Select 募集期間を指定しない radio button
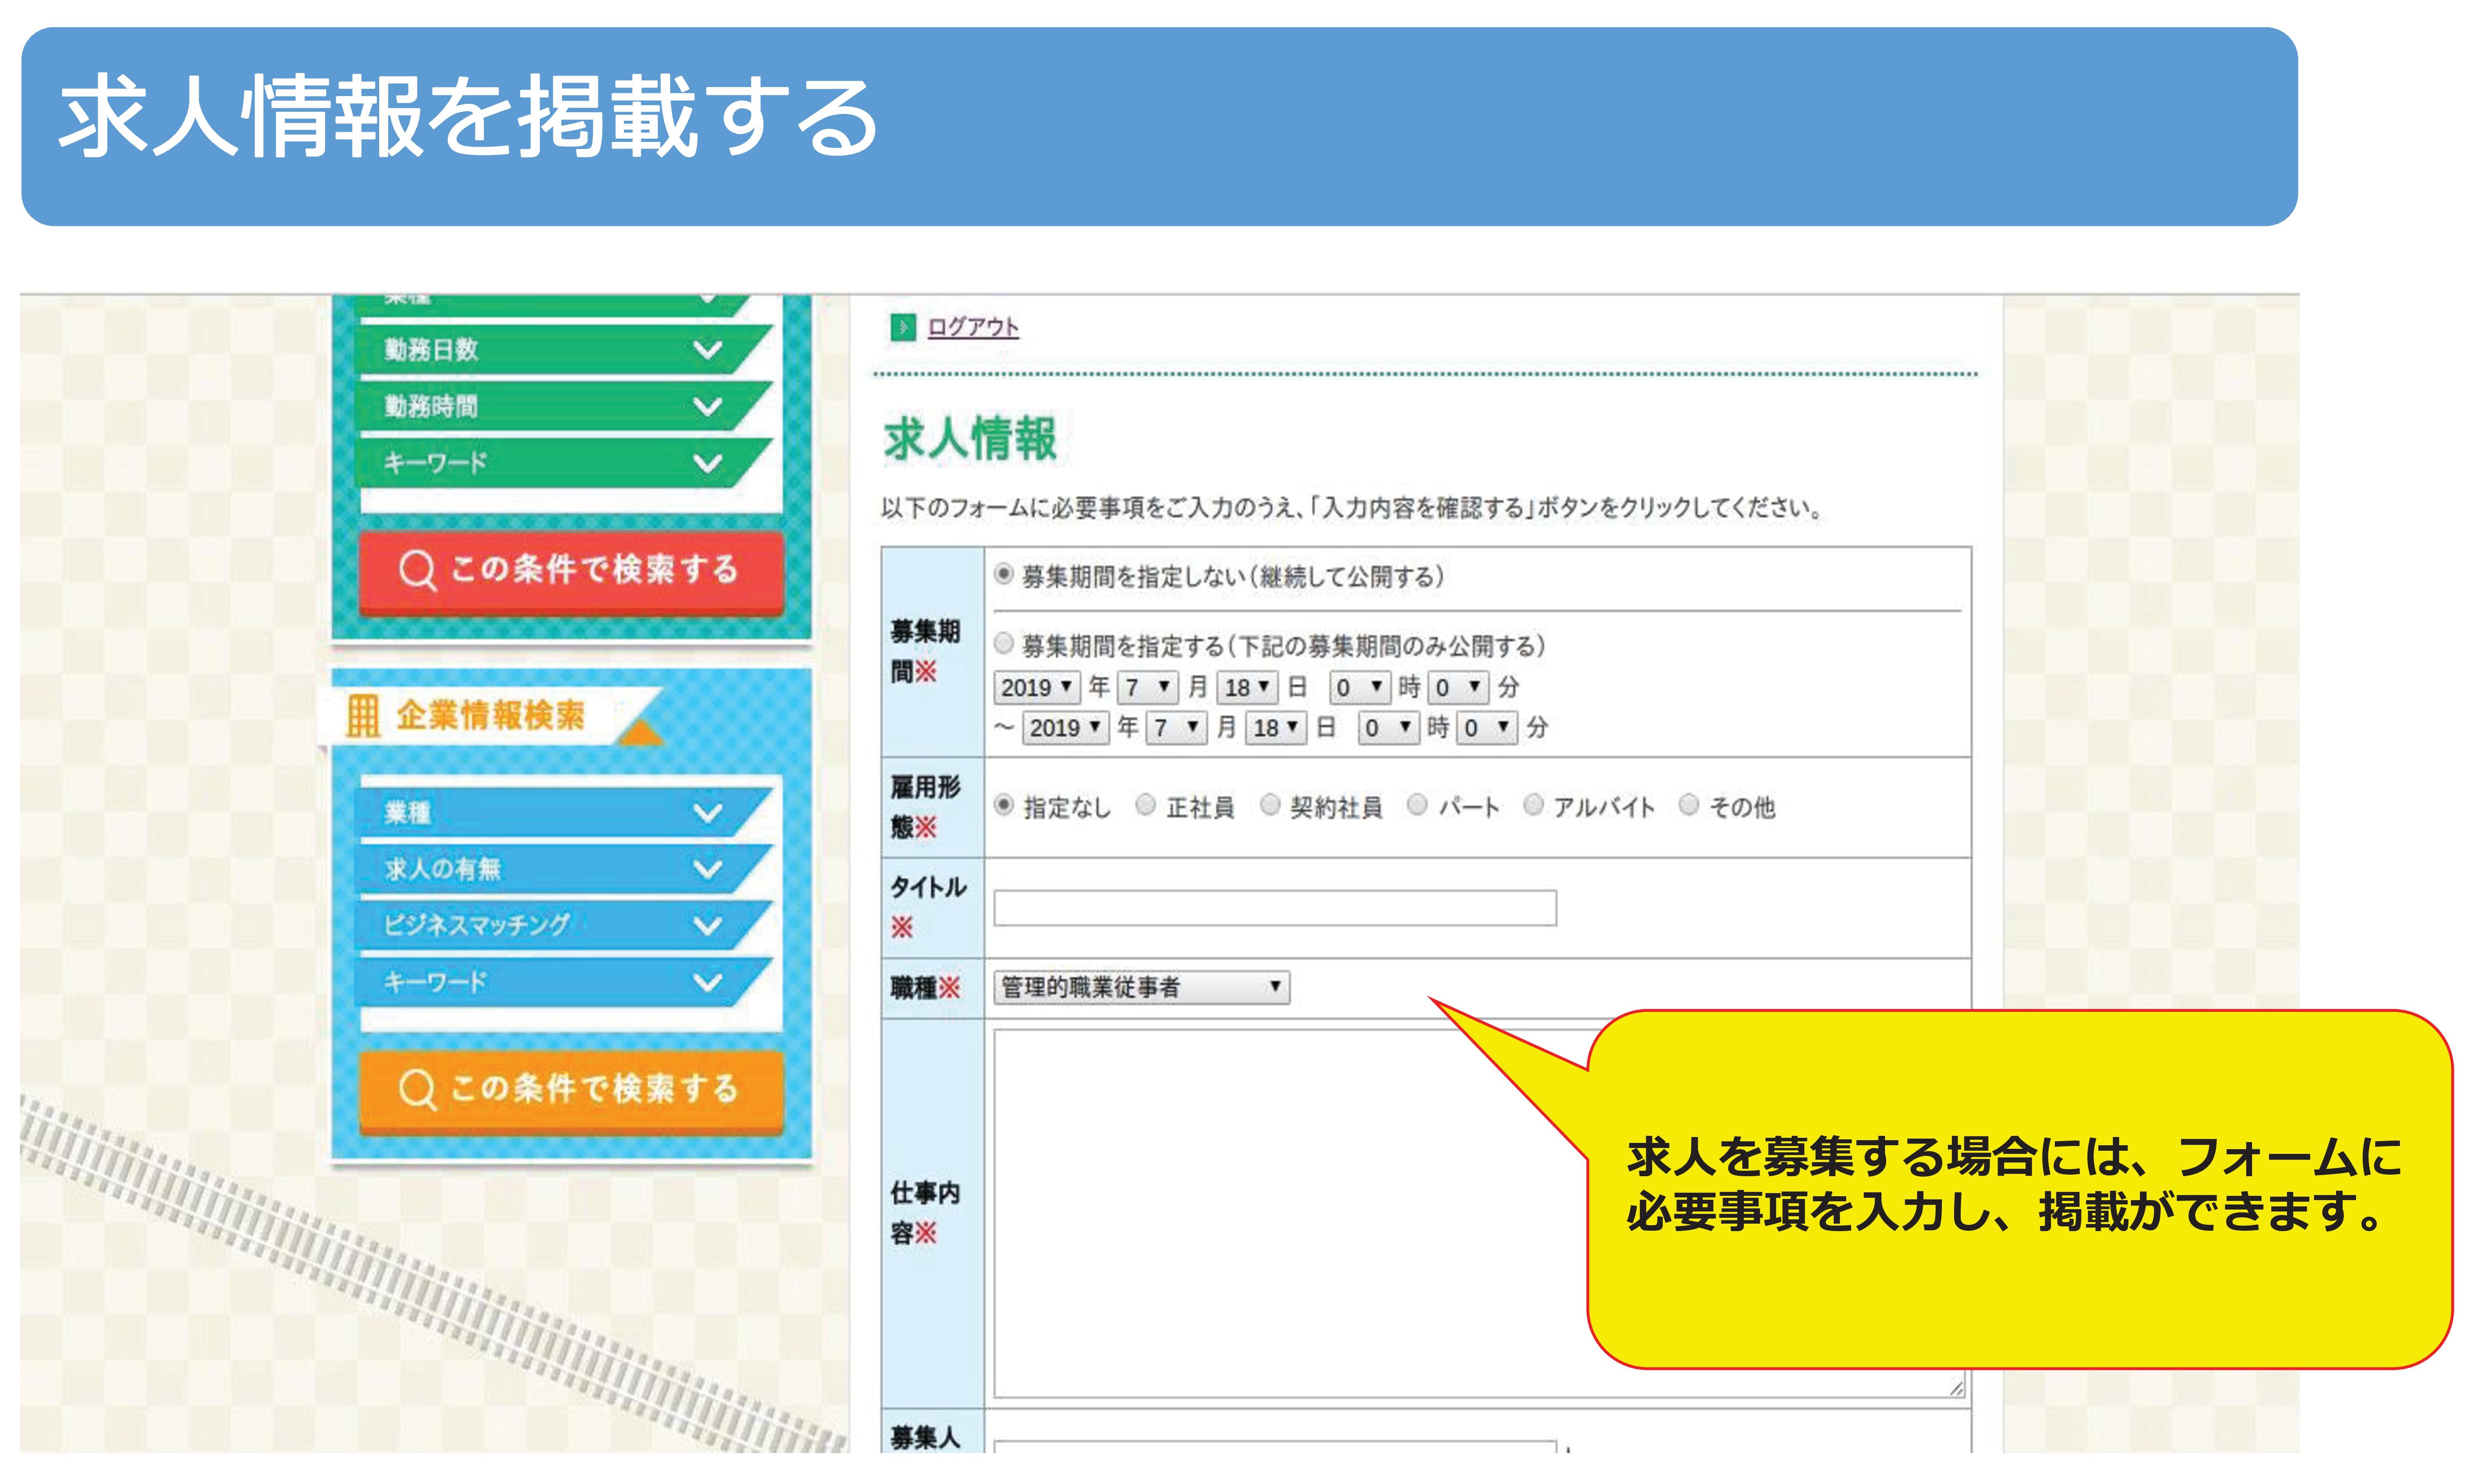This screenshot has height=1484, width=2485. click(1003, 574)
